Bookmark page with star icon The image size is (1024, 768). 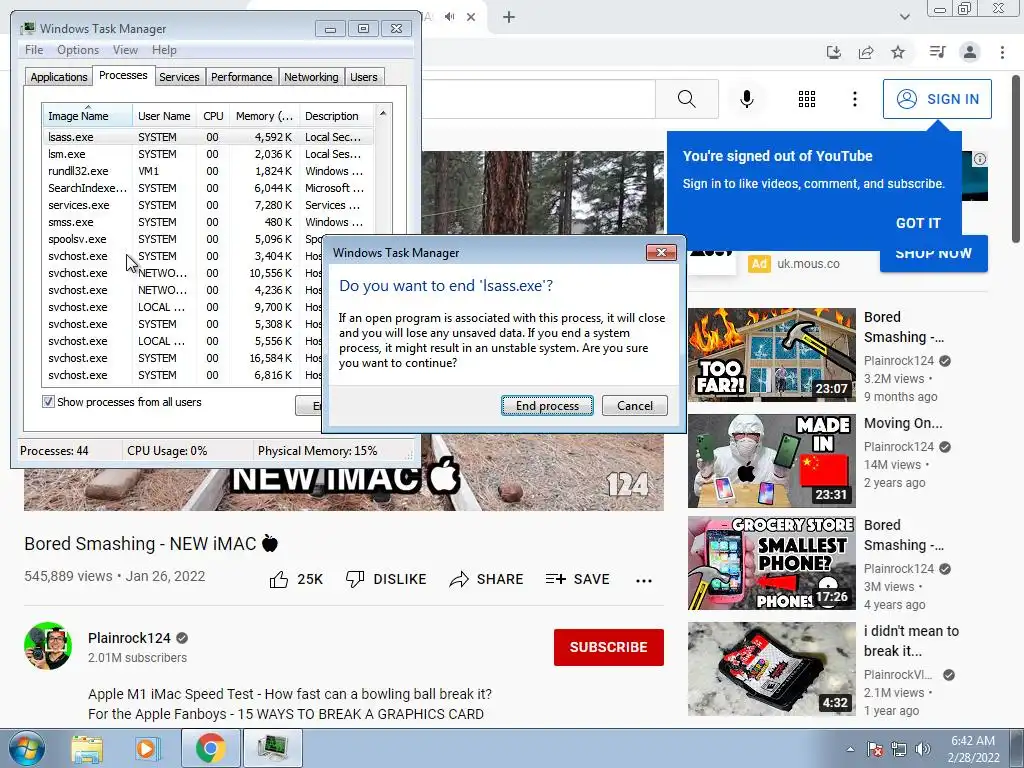point(898,52)
